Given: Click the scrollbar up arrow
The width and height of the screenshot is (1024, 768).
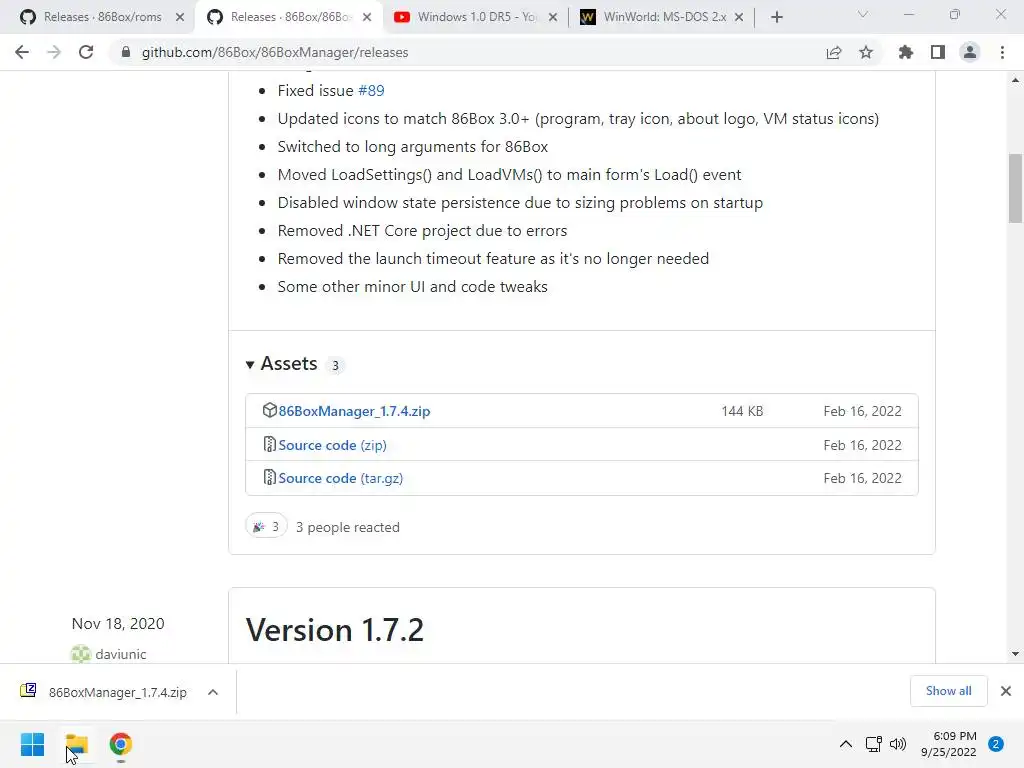Looking at the screenshot, I should [1015, 80].
